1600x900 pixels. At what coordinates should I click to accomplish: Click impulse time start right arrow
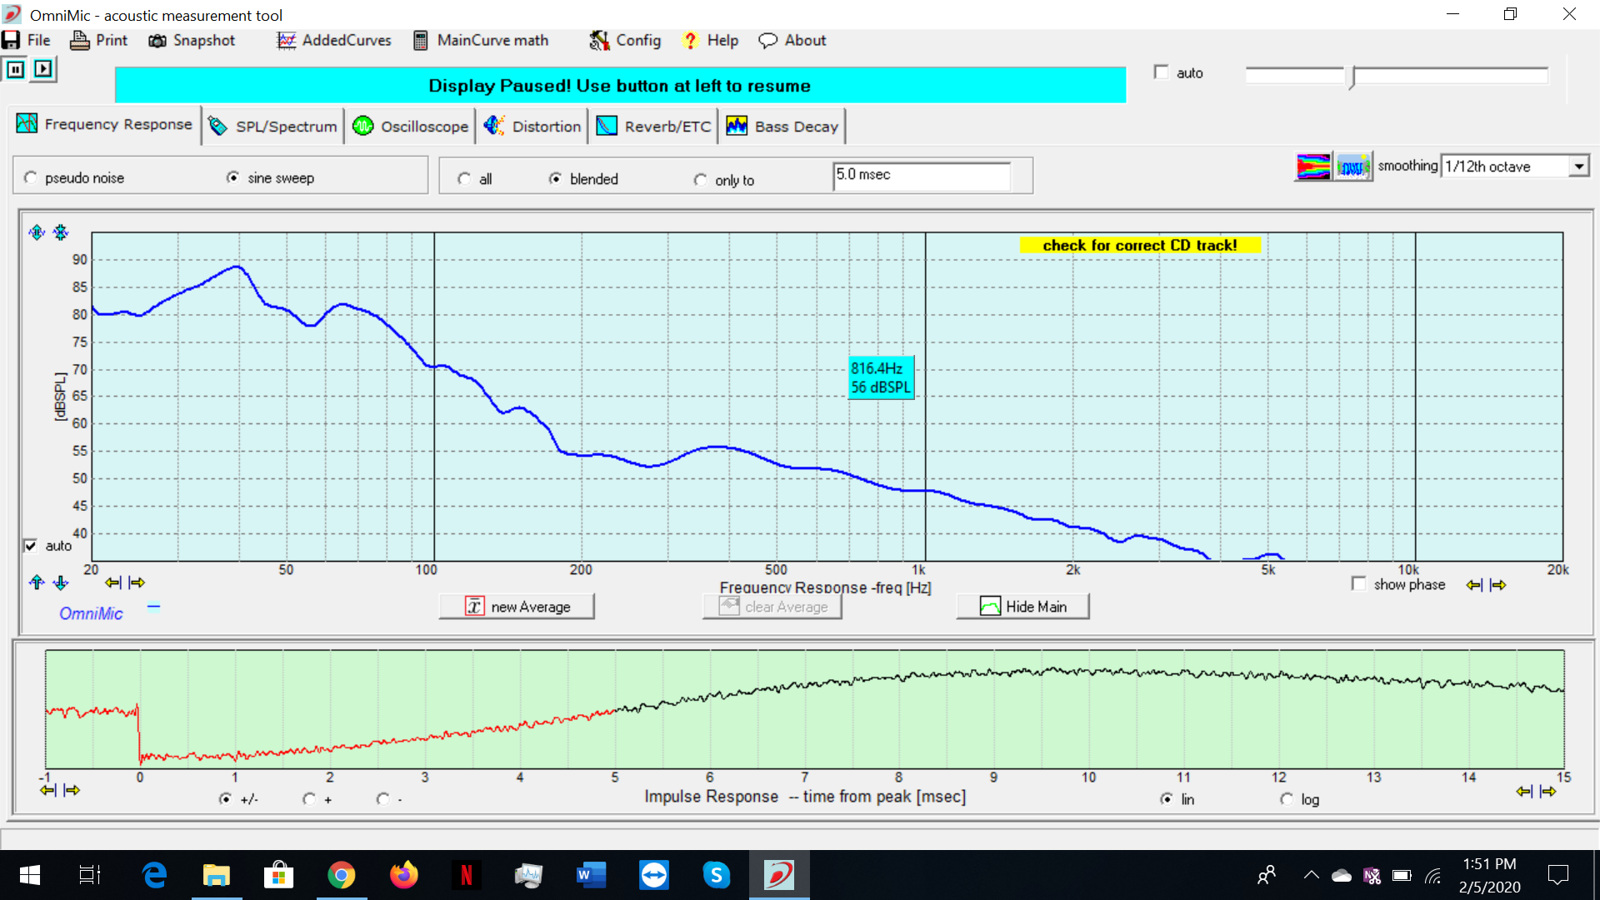point(72,790)
